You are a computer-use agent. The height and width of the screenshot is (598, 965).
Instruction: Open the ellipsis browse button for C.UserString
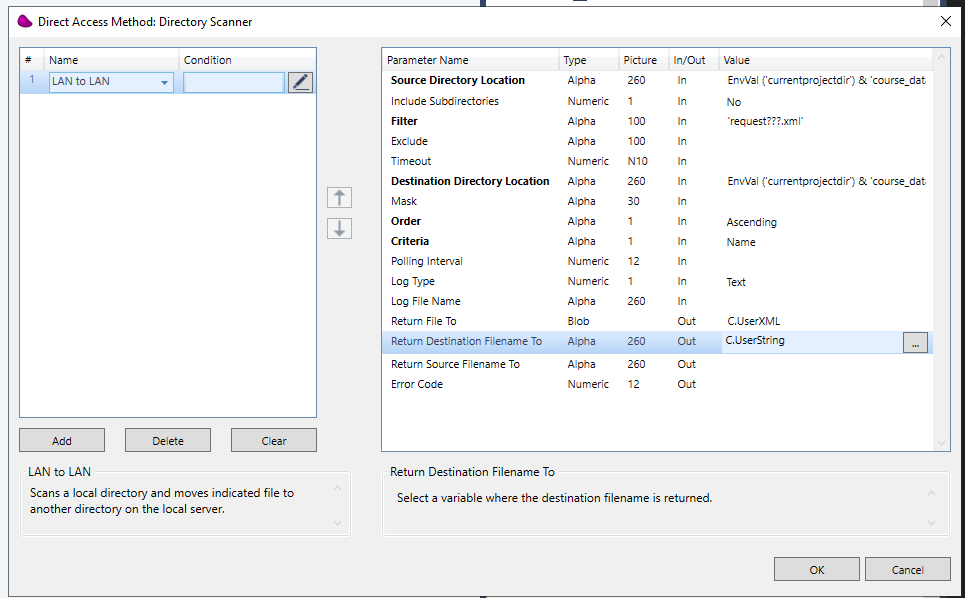click(x=915, y=343)
